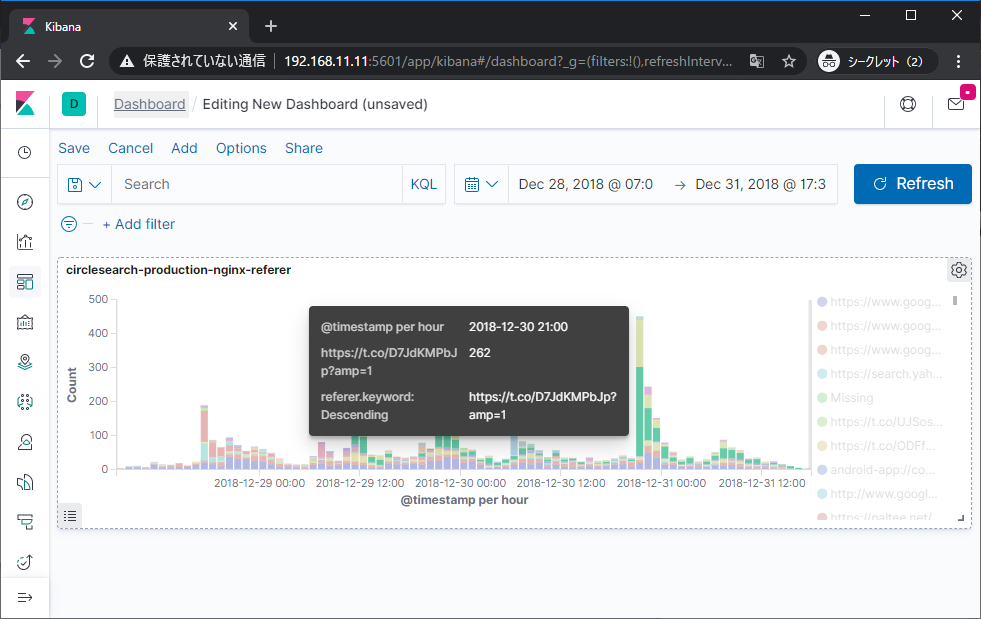Viewport: 981px width, 619px height.
Task: Open the Recently viewed clock icon
Action: 25,153
